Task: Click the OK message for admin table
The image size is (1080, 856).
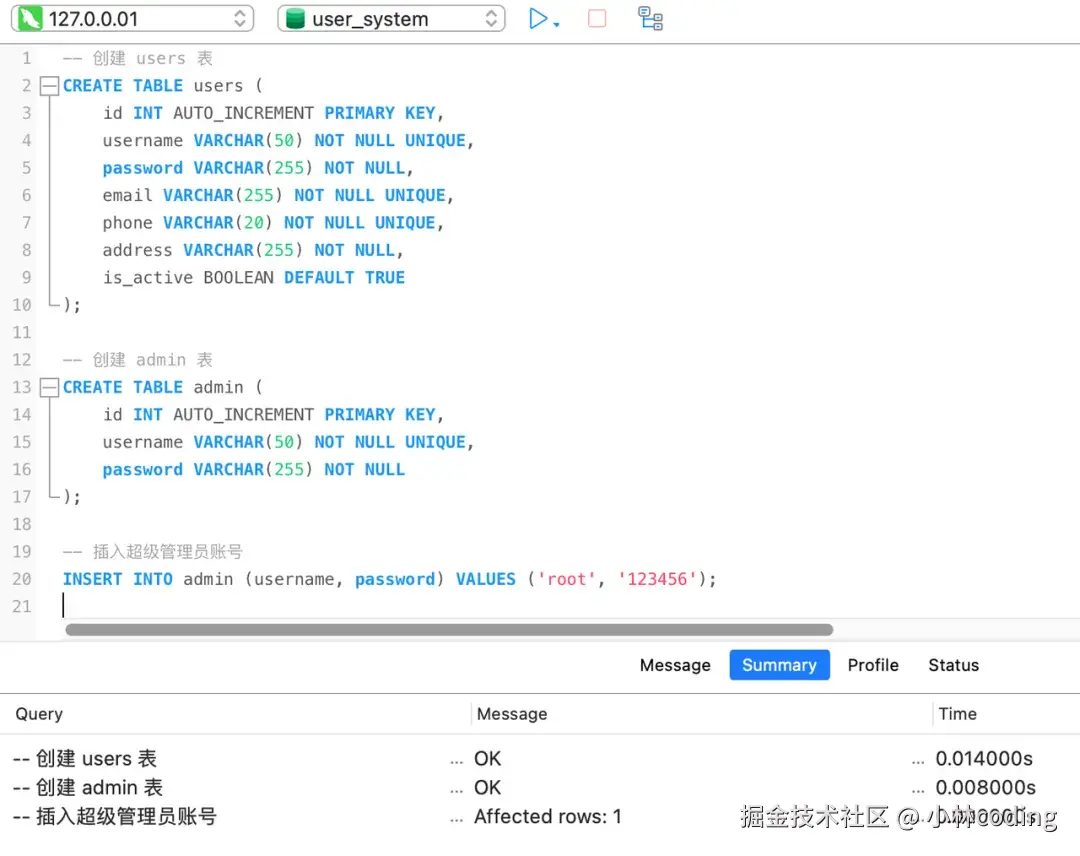Action: pyautogui.click(x=487, y=787)
